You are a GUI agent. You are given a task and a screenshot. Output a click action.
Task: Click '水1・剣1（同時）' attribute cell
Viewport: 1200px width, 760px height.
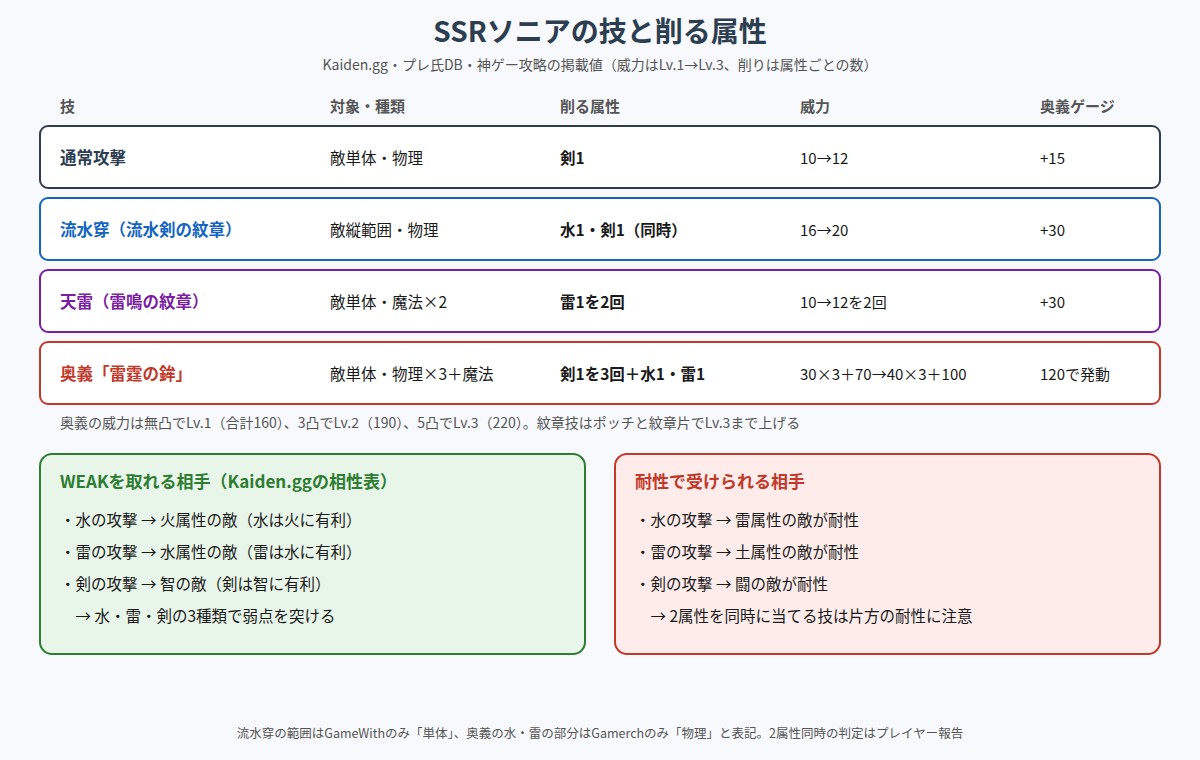tap(619, 230)
